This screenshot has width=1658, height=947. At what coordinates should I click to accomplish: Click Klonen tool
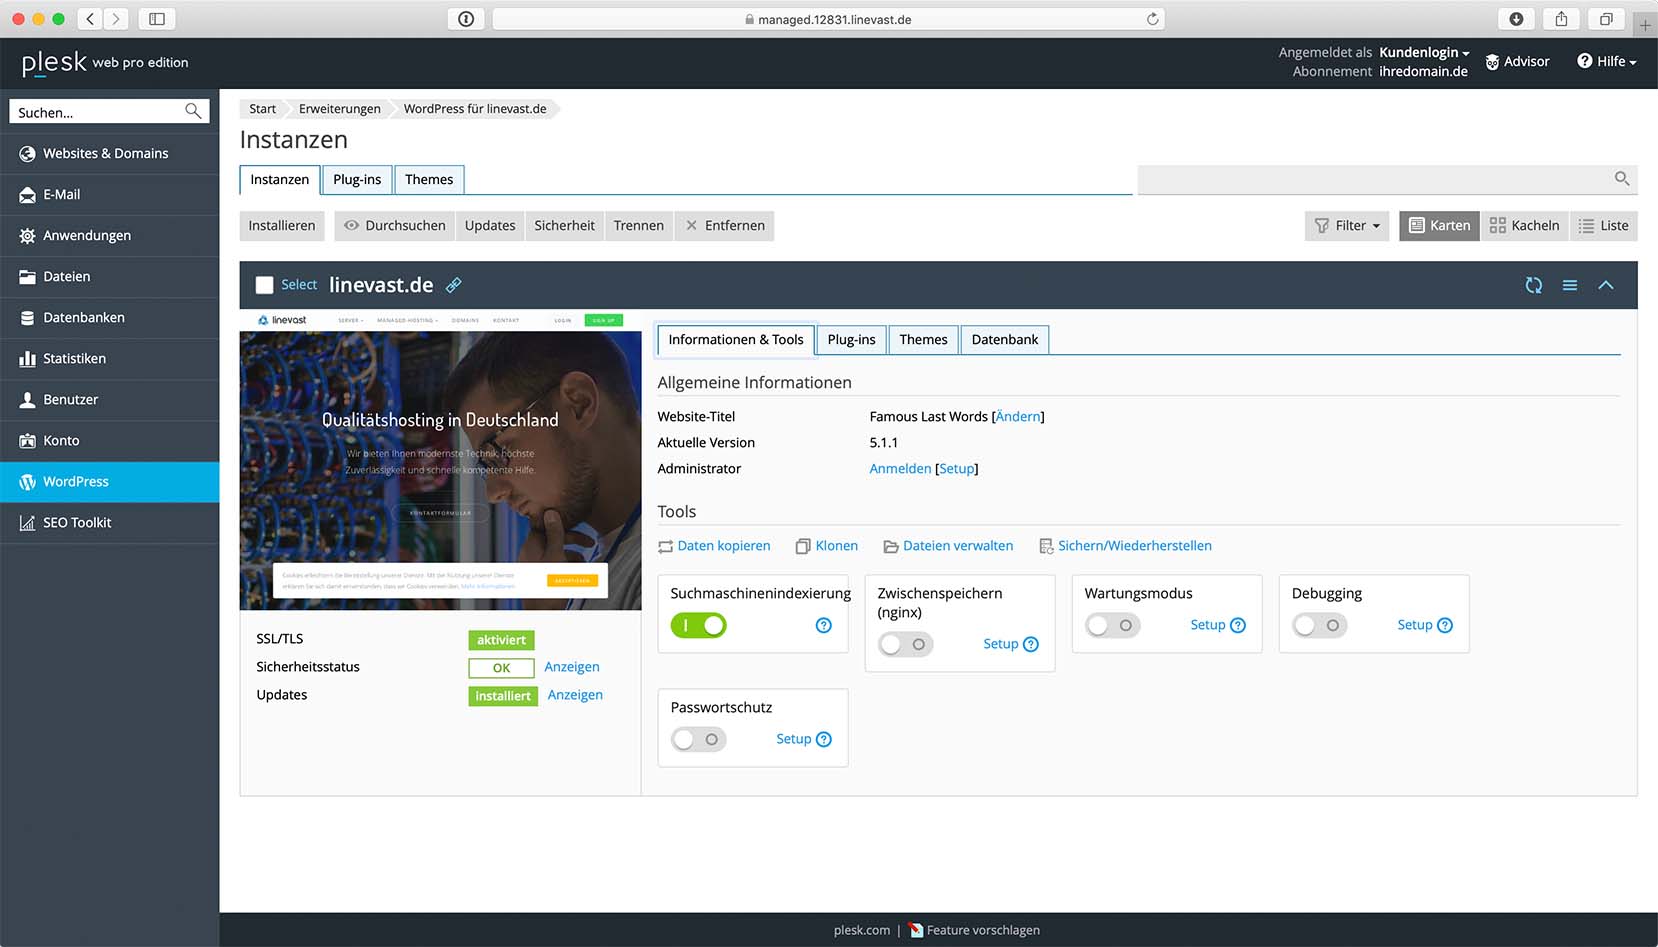[x=827, y=546]
